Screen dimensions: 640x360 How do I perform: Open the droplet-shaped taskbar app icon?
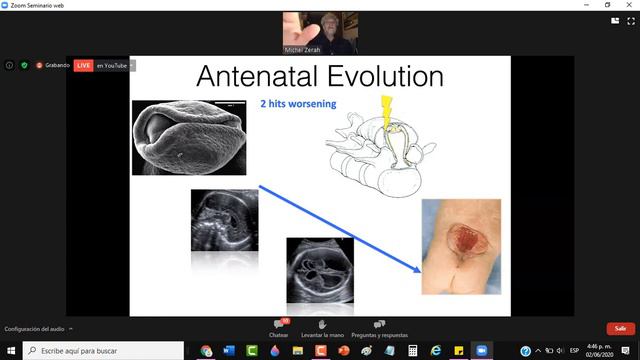(275, 351)
